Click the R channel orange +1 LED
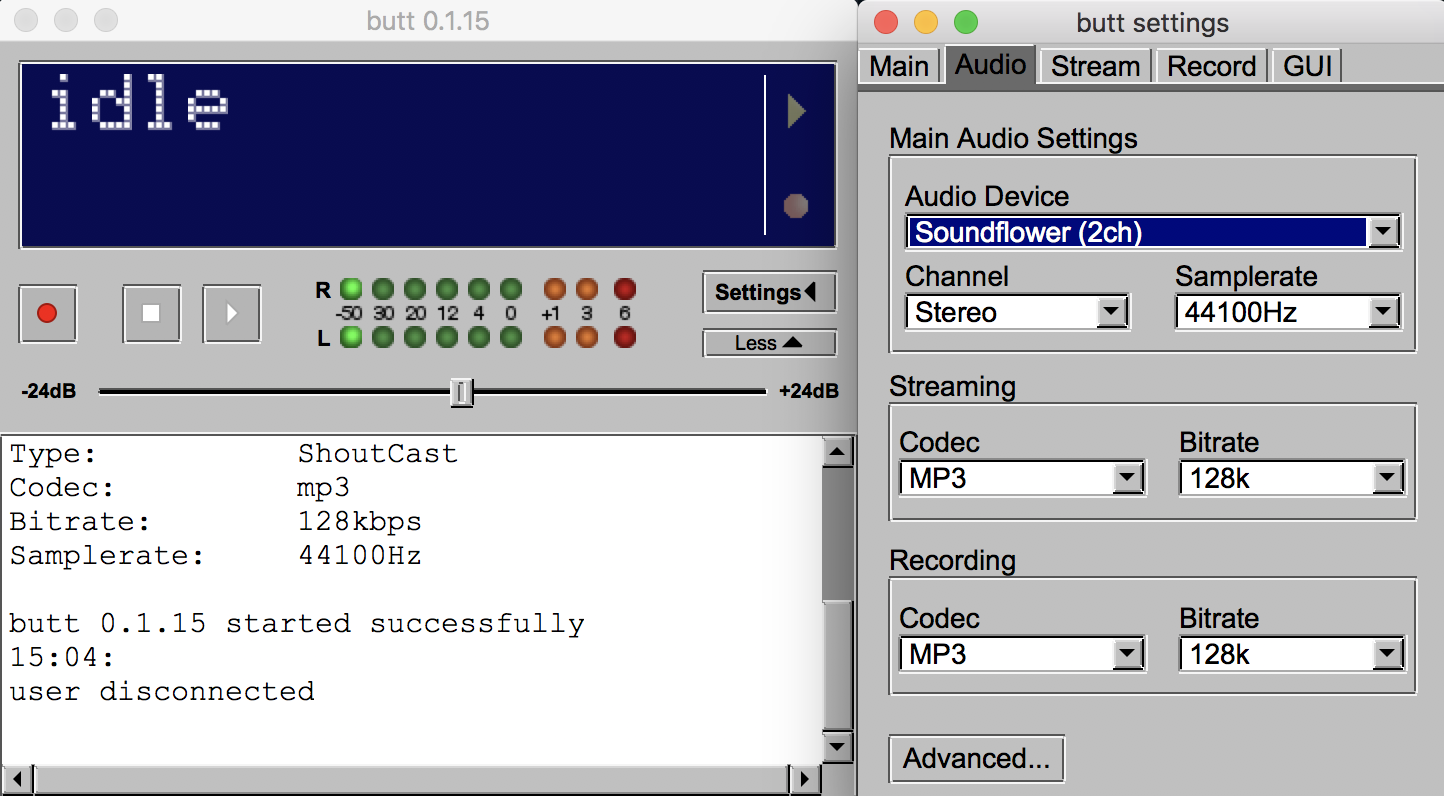 pyautogui.click(x=554, y=290)
